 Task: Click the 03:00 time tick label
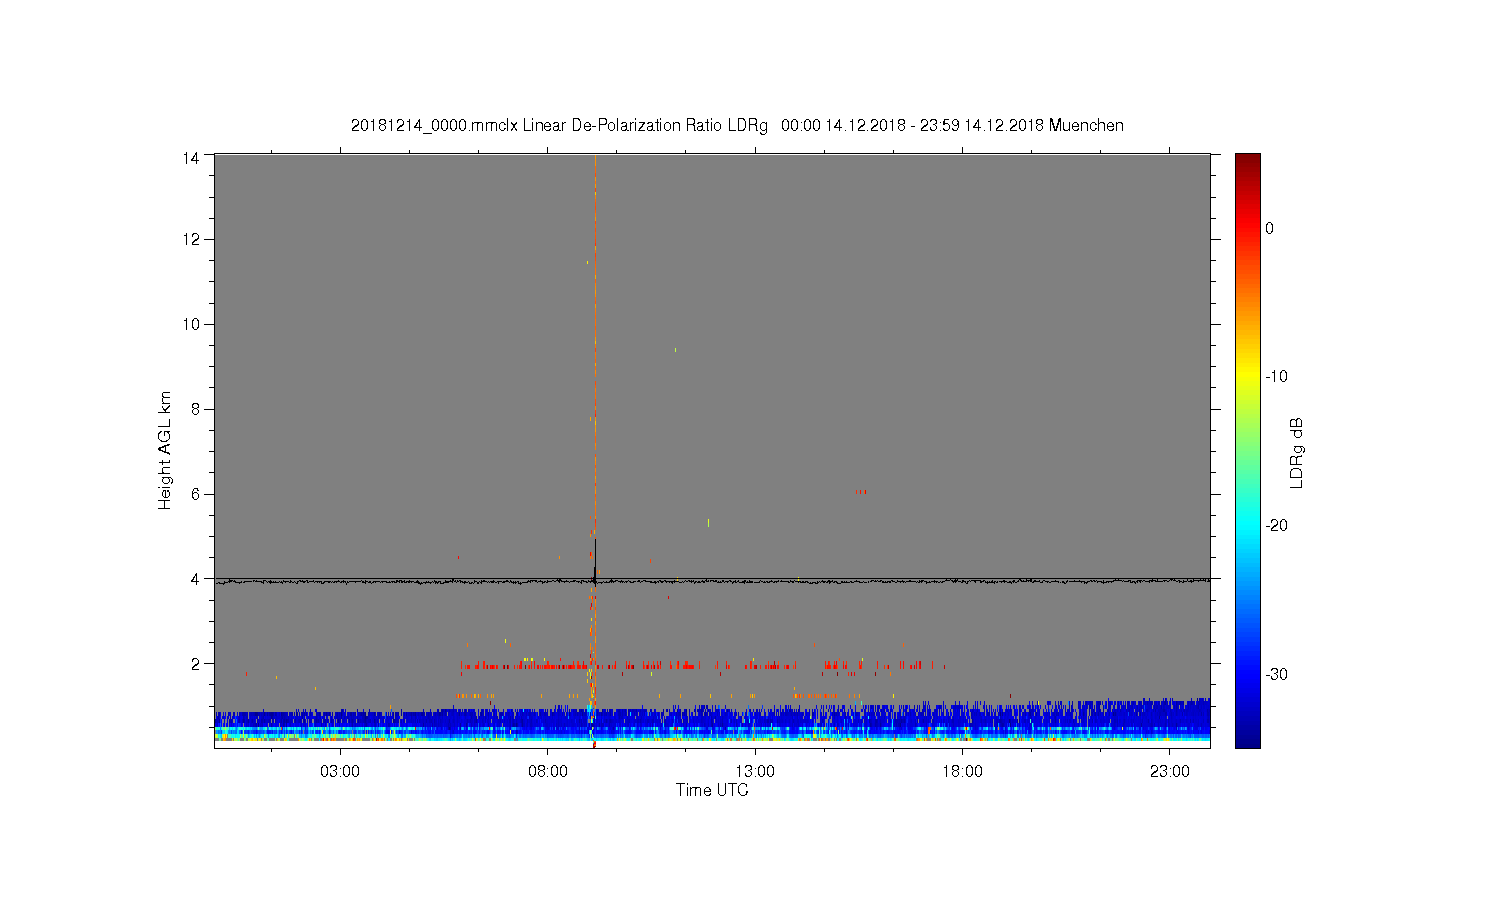(x=340, y=772)
